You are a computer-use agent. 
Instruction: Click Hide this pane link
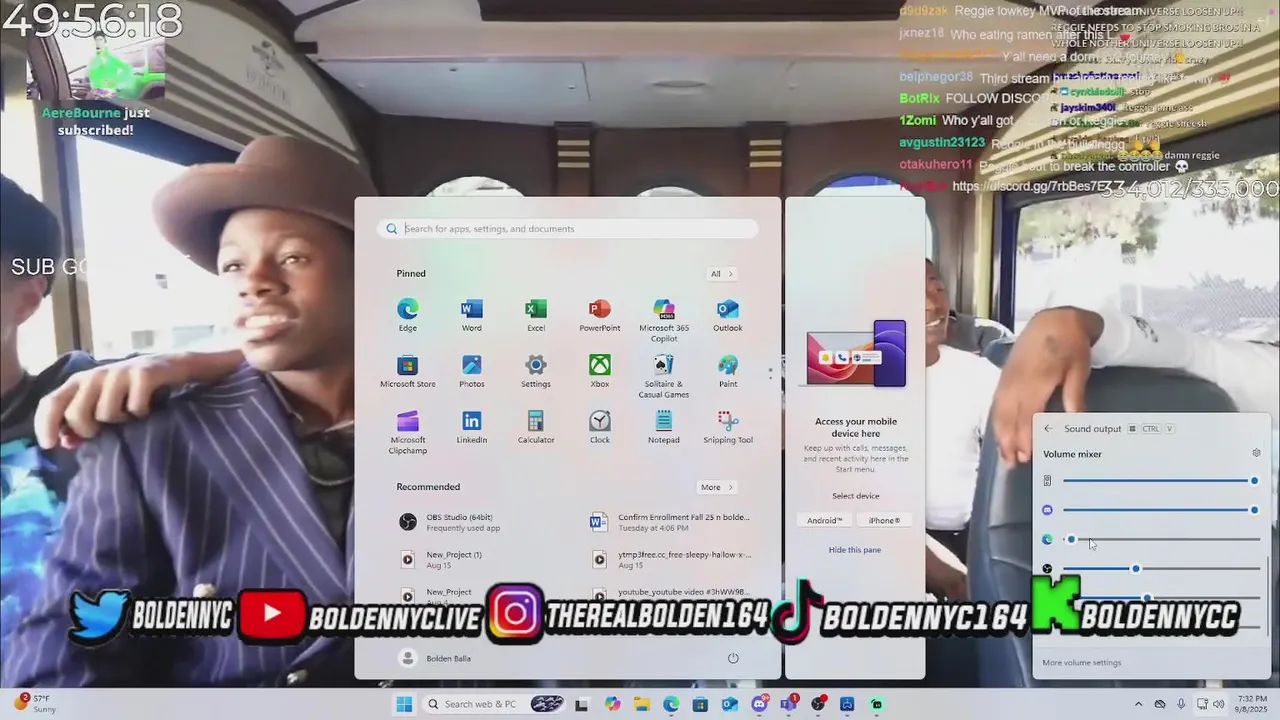855,550
